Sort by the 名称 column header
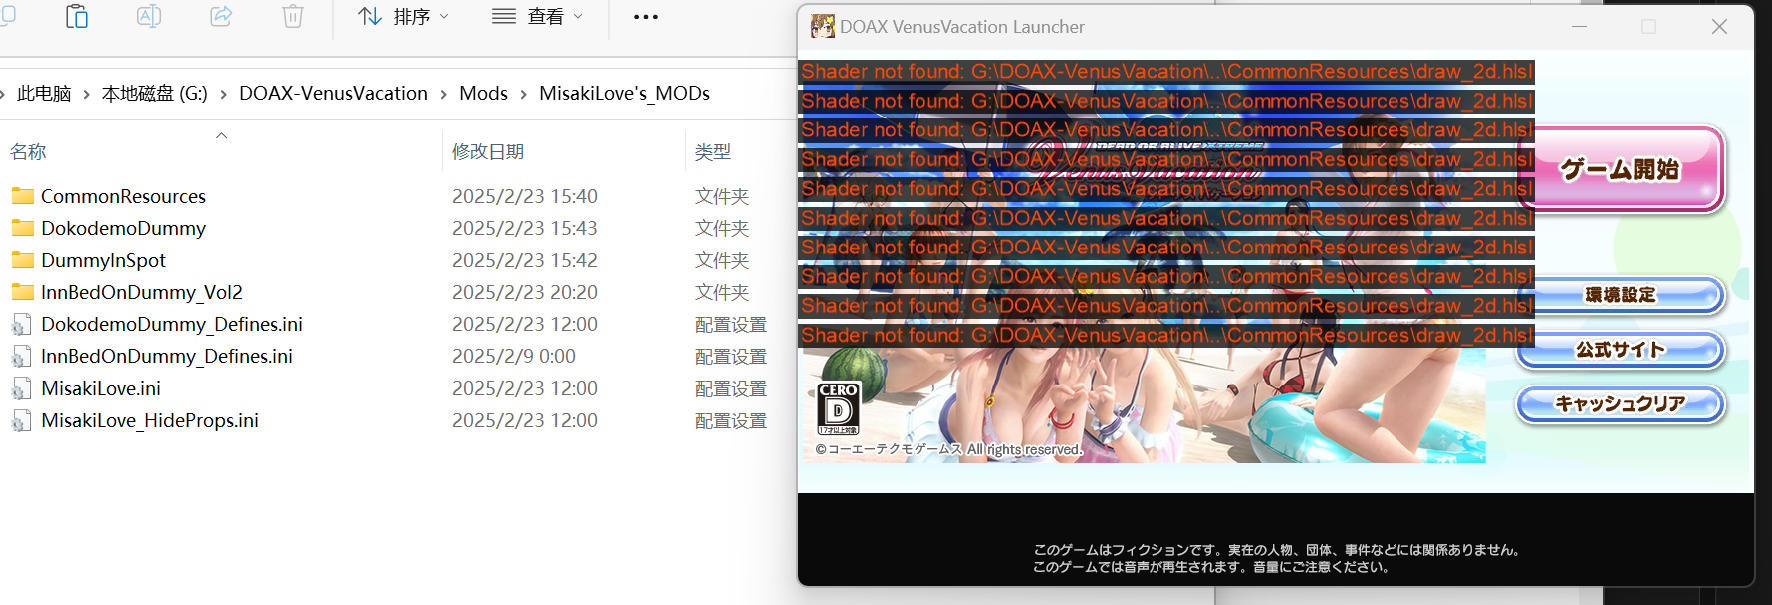The image size is (1772, 605). 28,152
